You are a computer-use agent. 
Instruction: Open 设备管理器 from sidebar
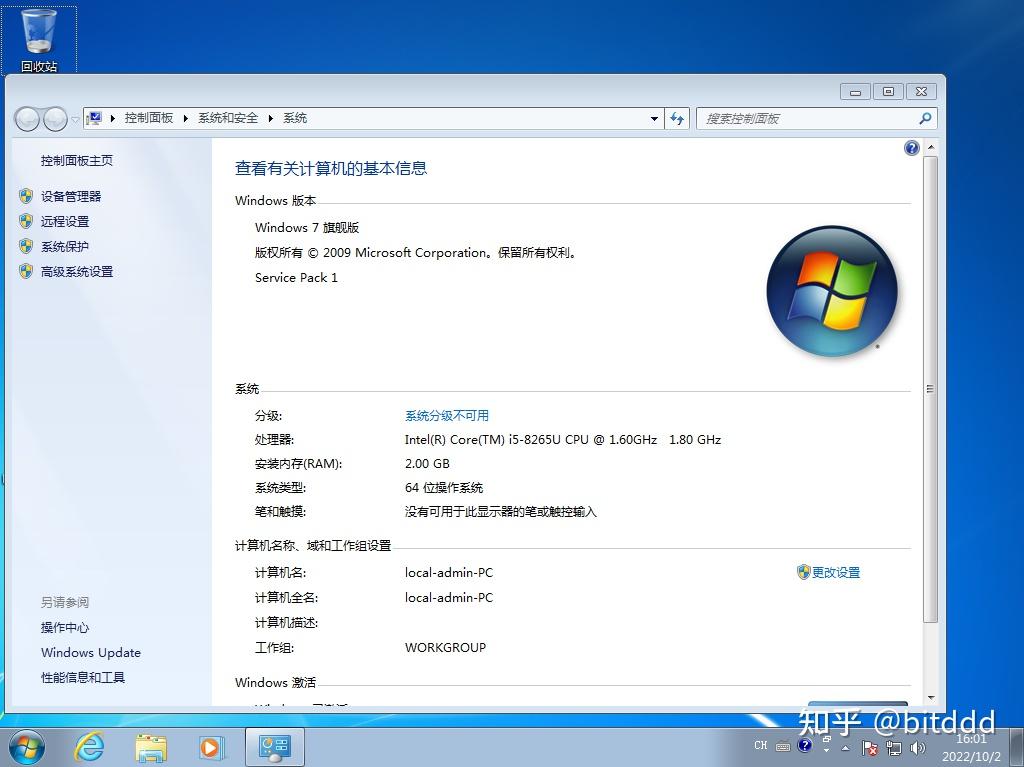71,197
